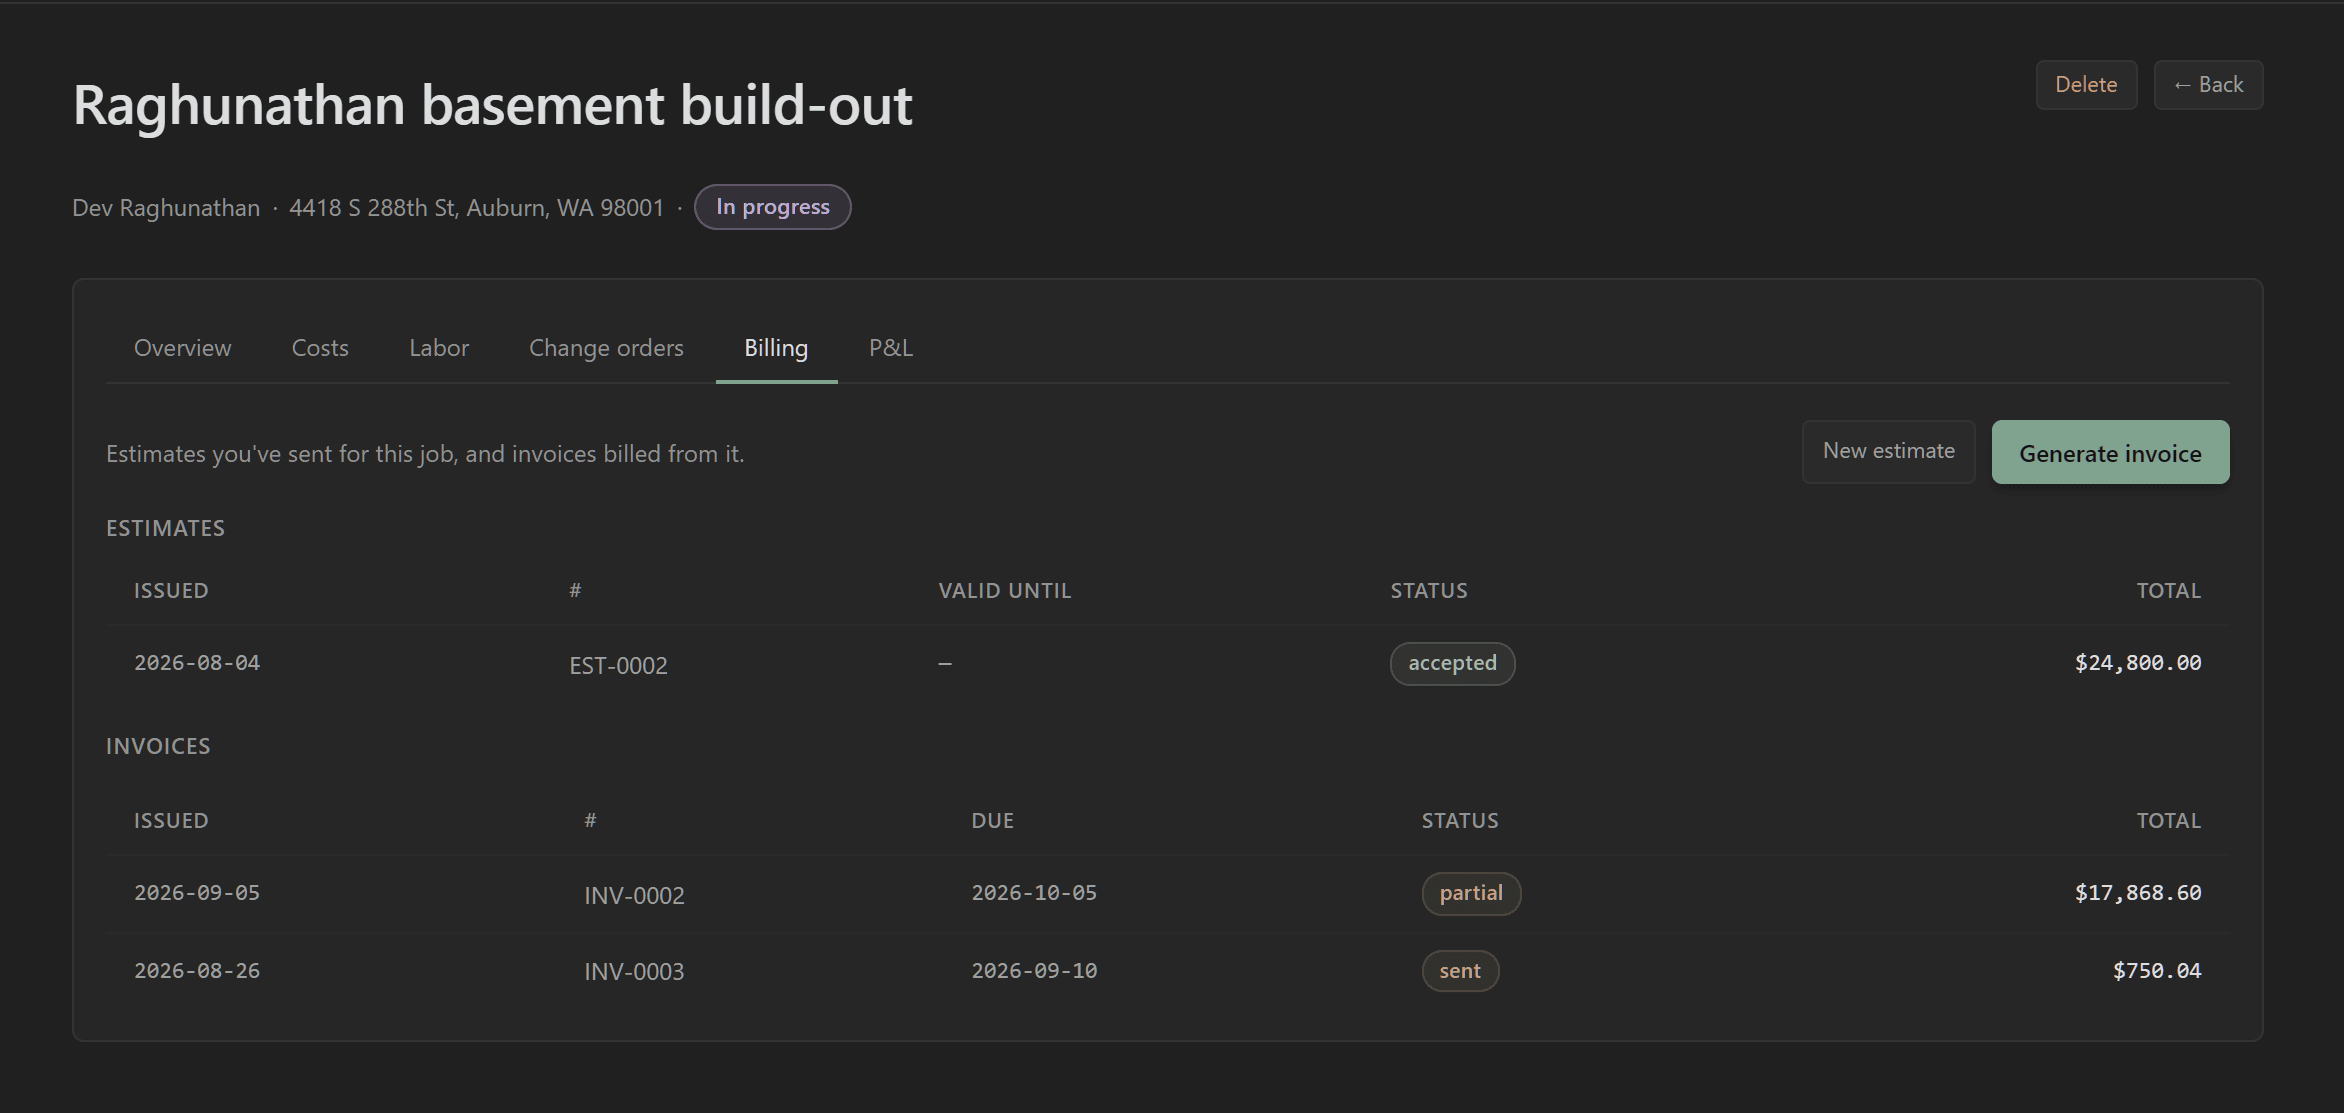
Task: Click the In progress status badge
Action: 772,207
